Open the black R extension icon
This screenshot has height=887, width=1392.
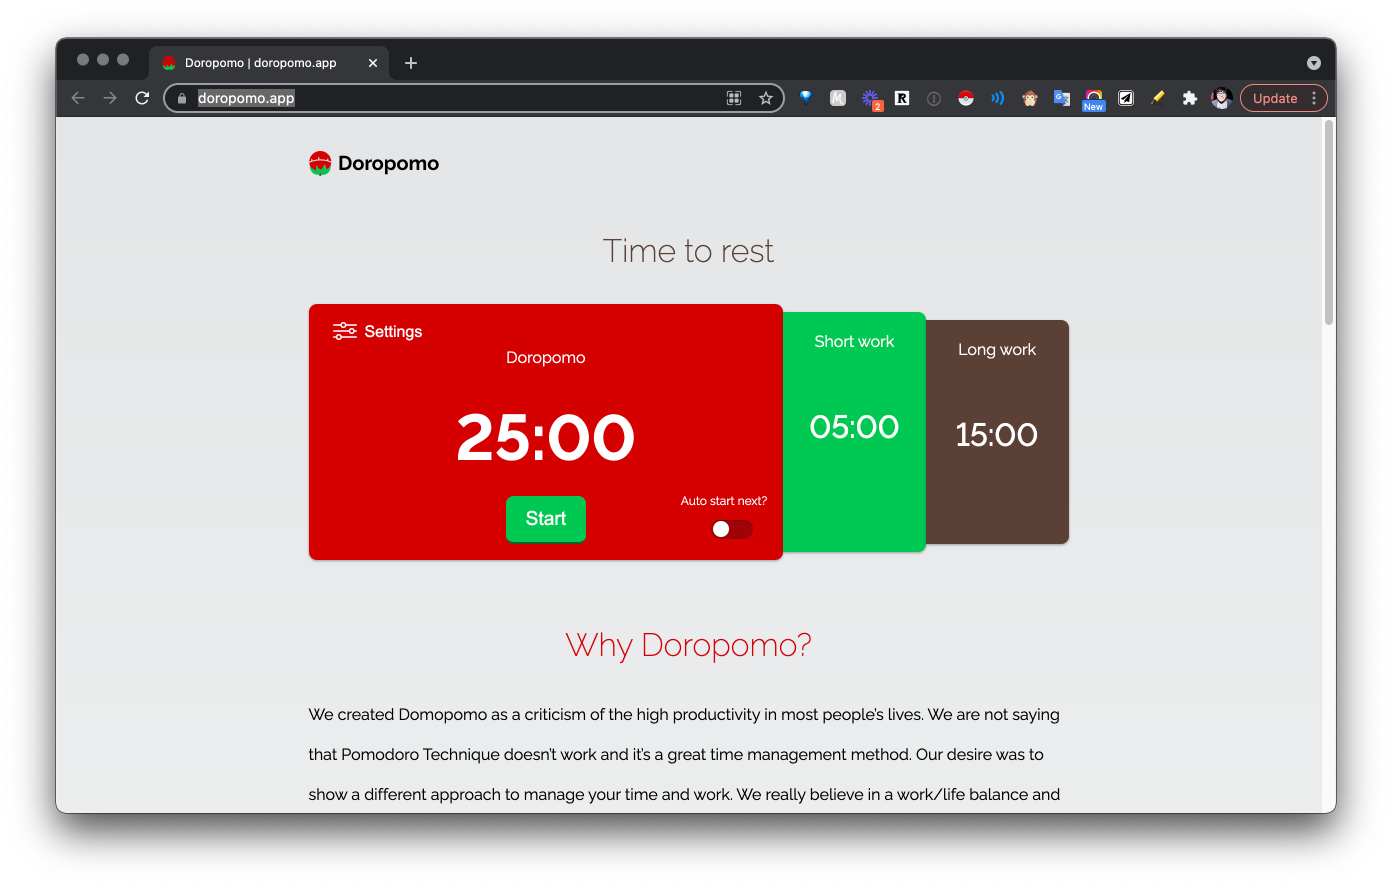pos(902,98)
